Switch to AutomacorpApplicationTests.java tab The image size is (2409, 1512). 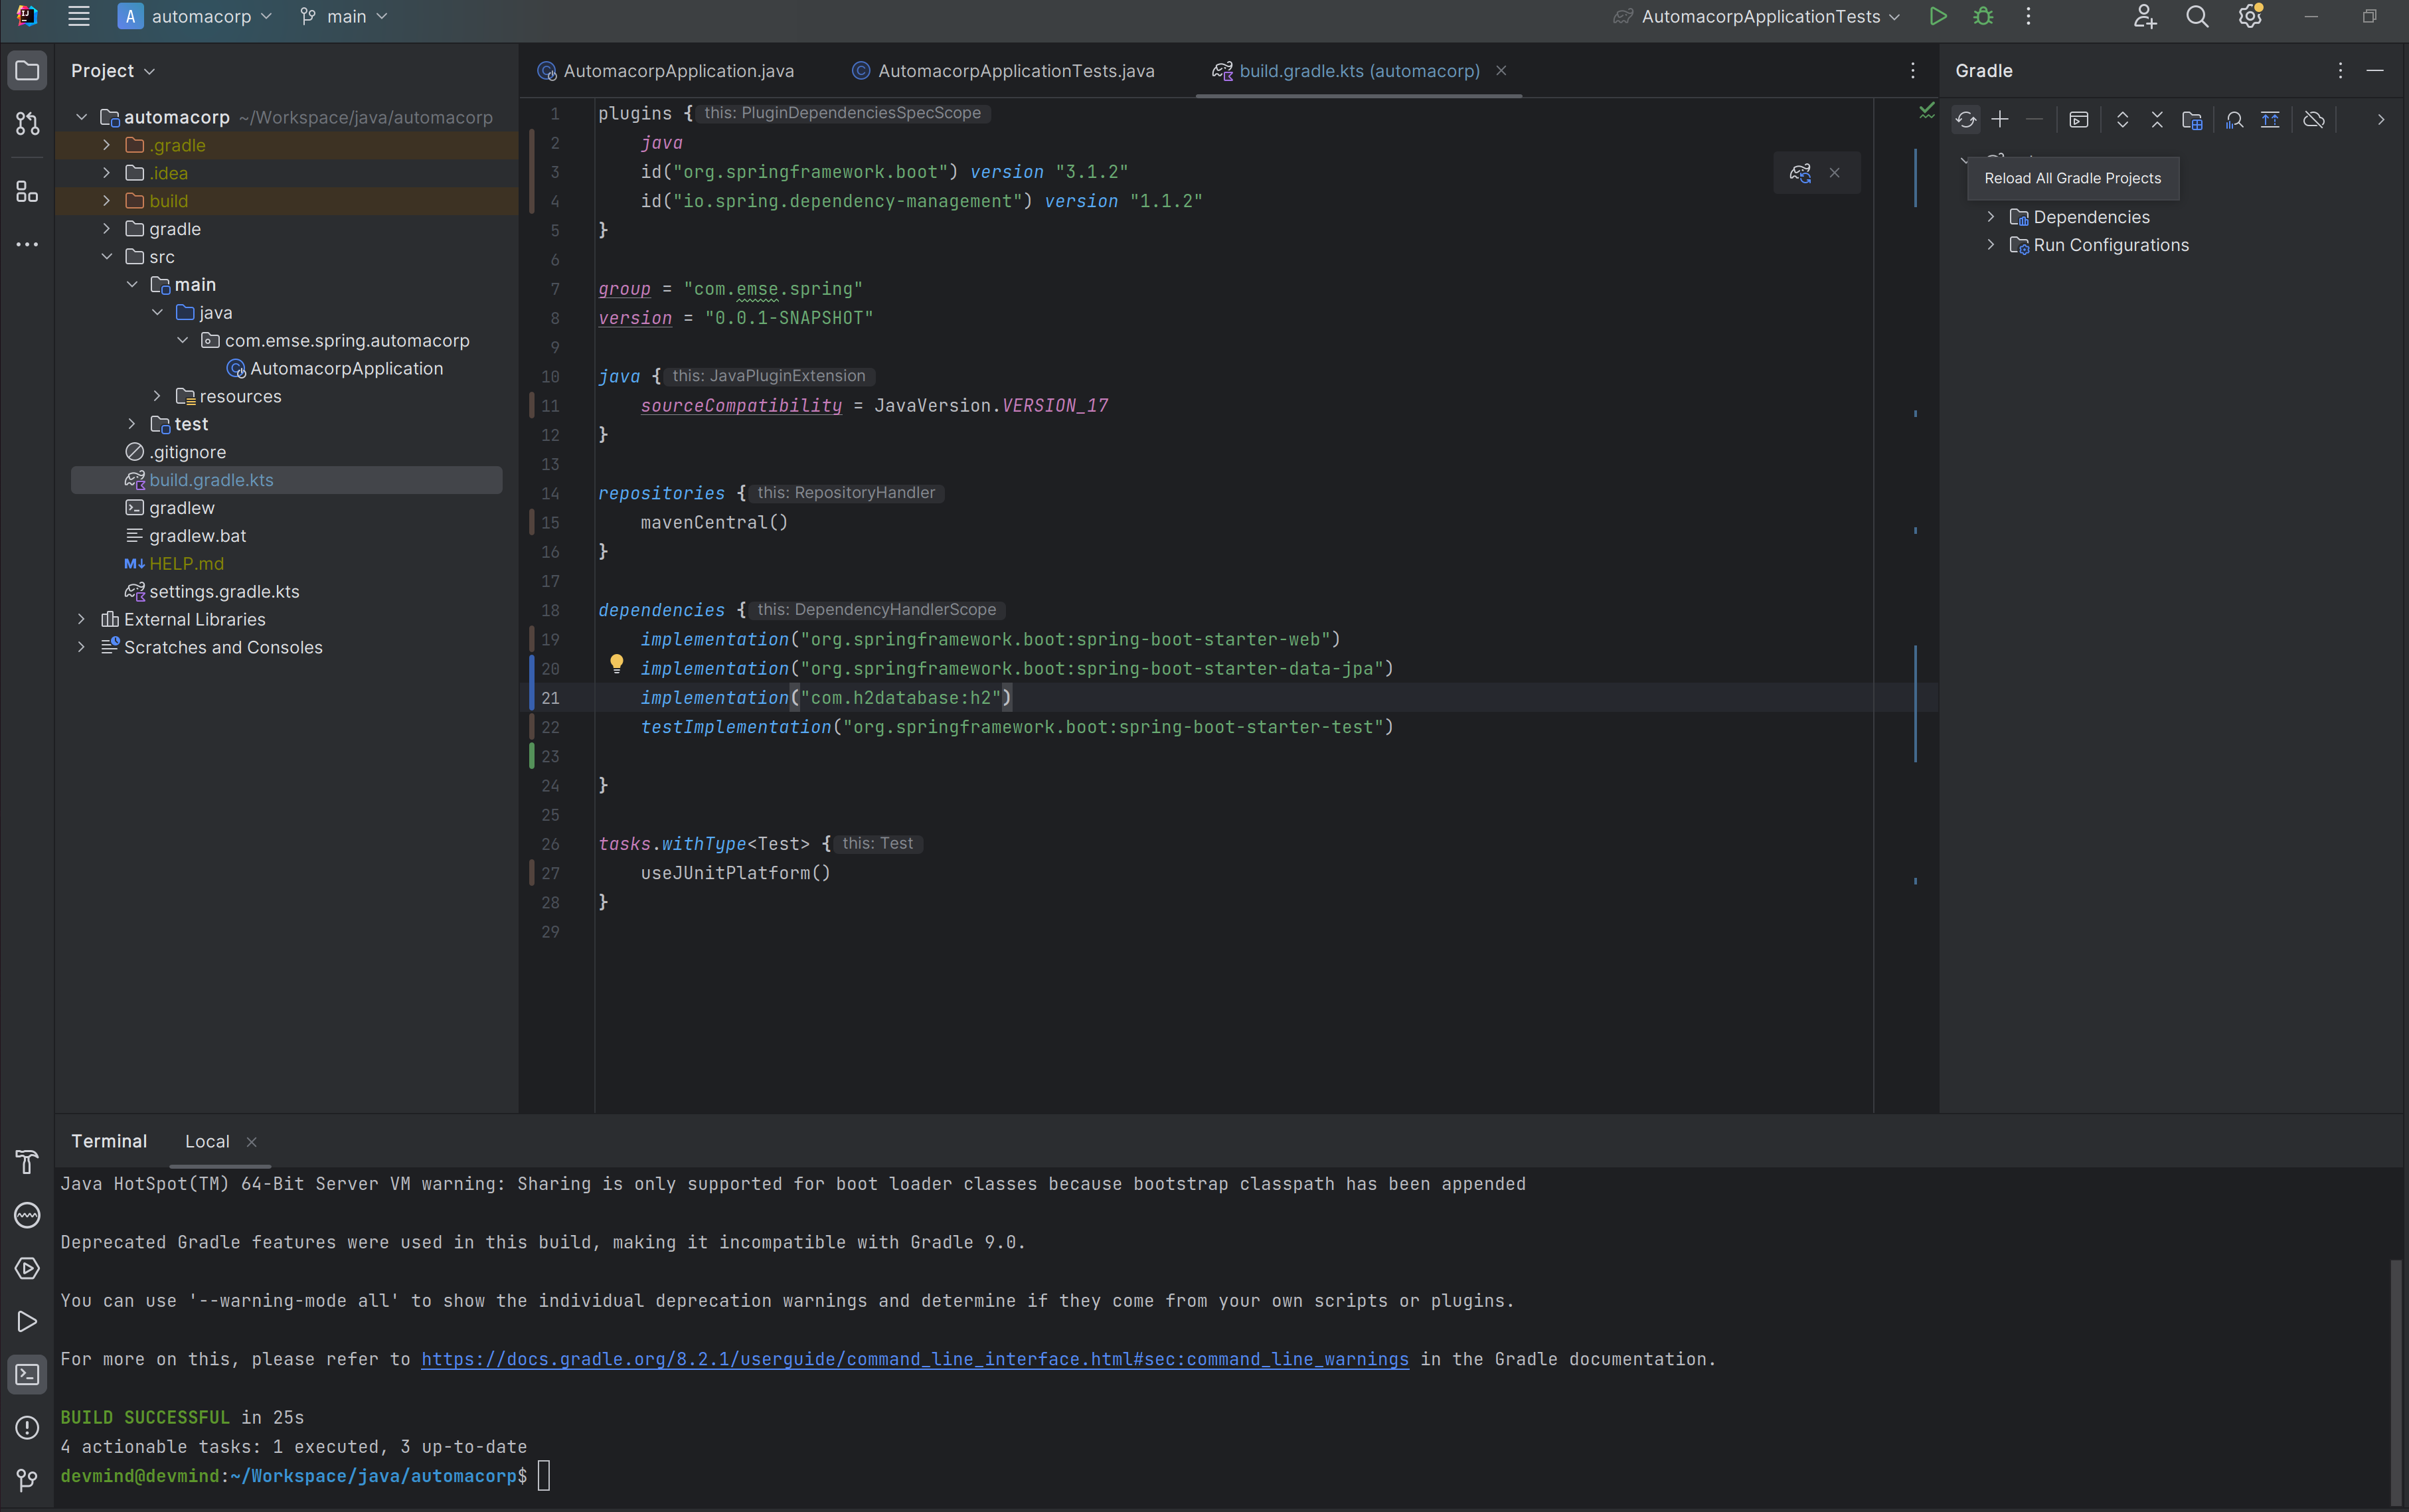(x=1003, y=71)
